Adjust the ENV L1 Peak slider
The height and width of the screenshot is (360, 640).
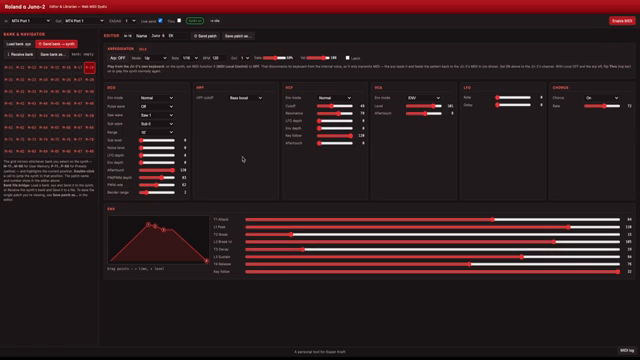point(433,227)
